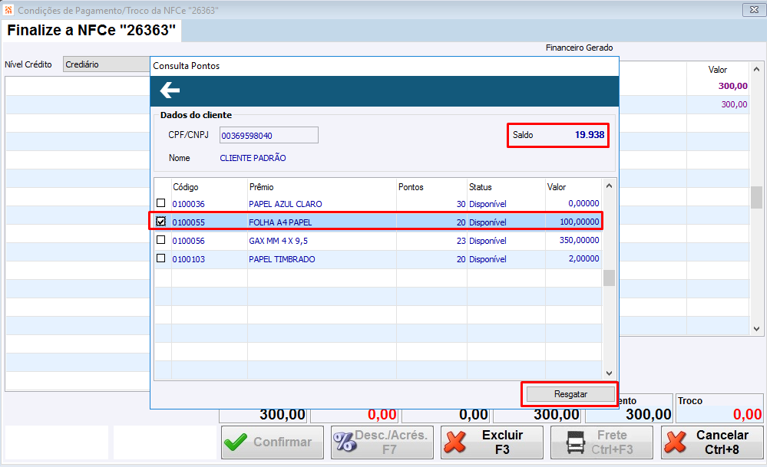Click scroll up arrow in Financeiro Gerado list
Screen dimensions: 768x467
pos(757,70)
